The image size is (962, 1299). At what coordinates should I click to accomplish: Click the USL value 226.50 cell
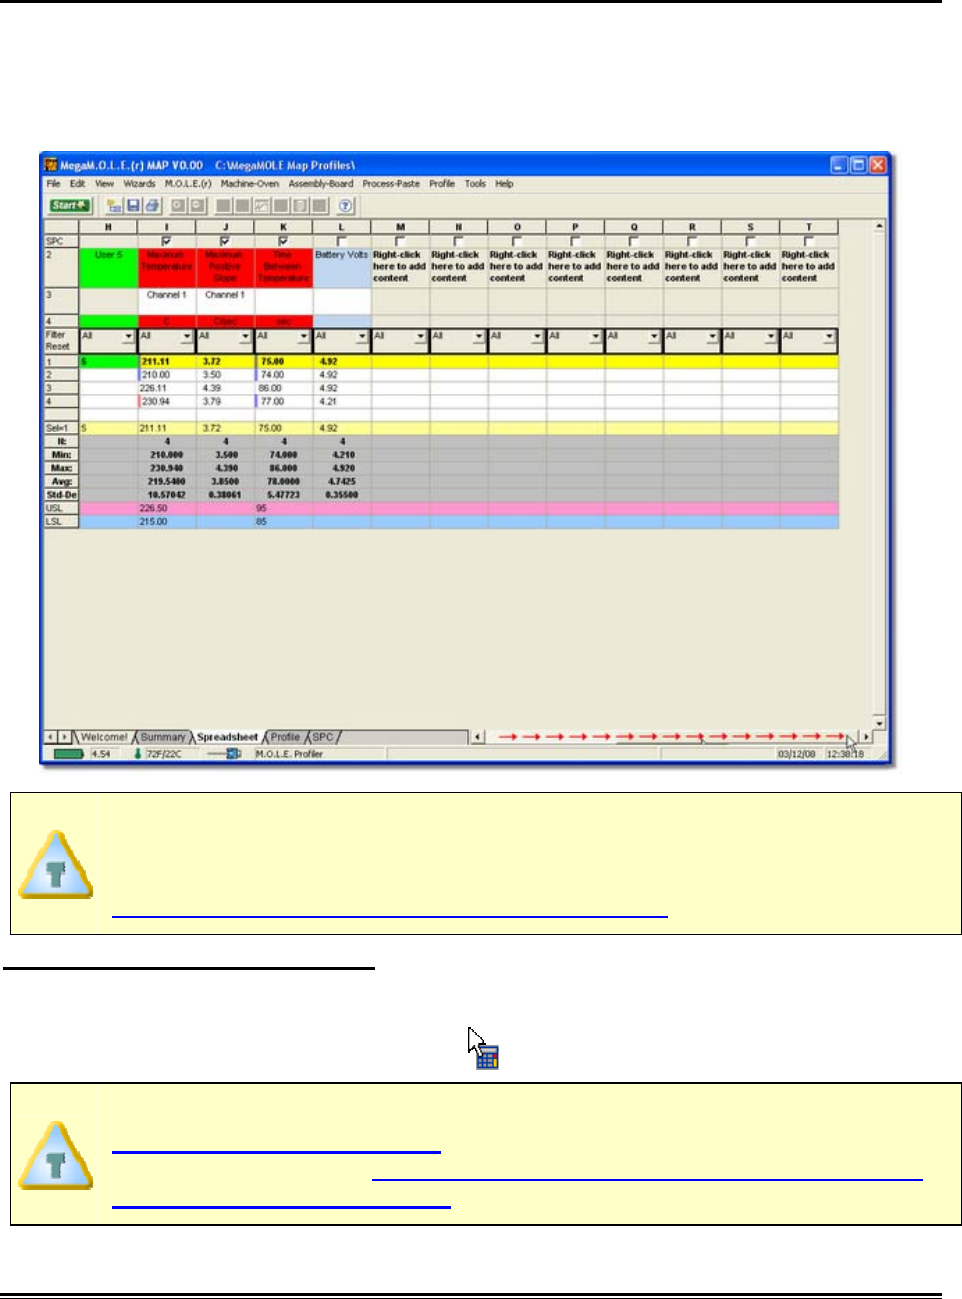(167, 508)
